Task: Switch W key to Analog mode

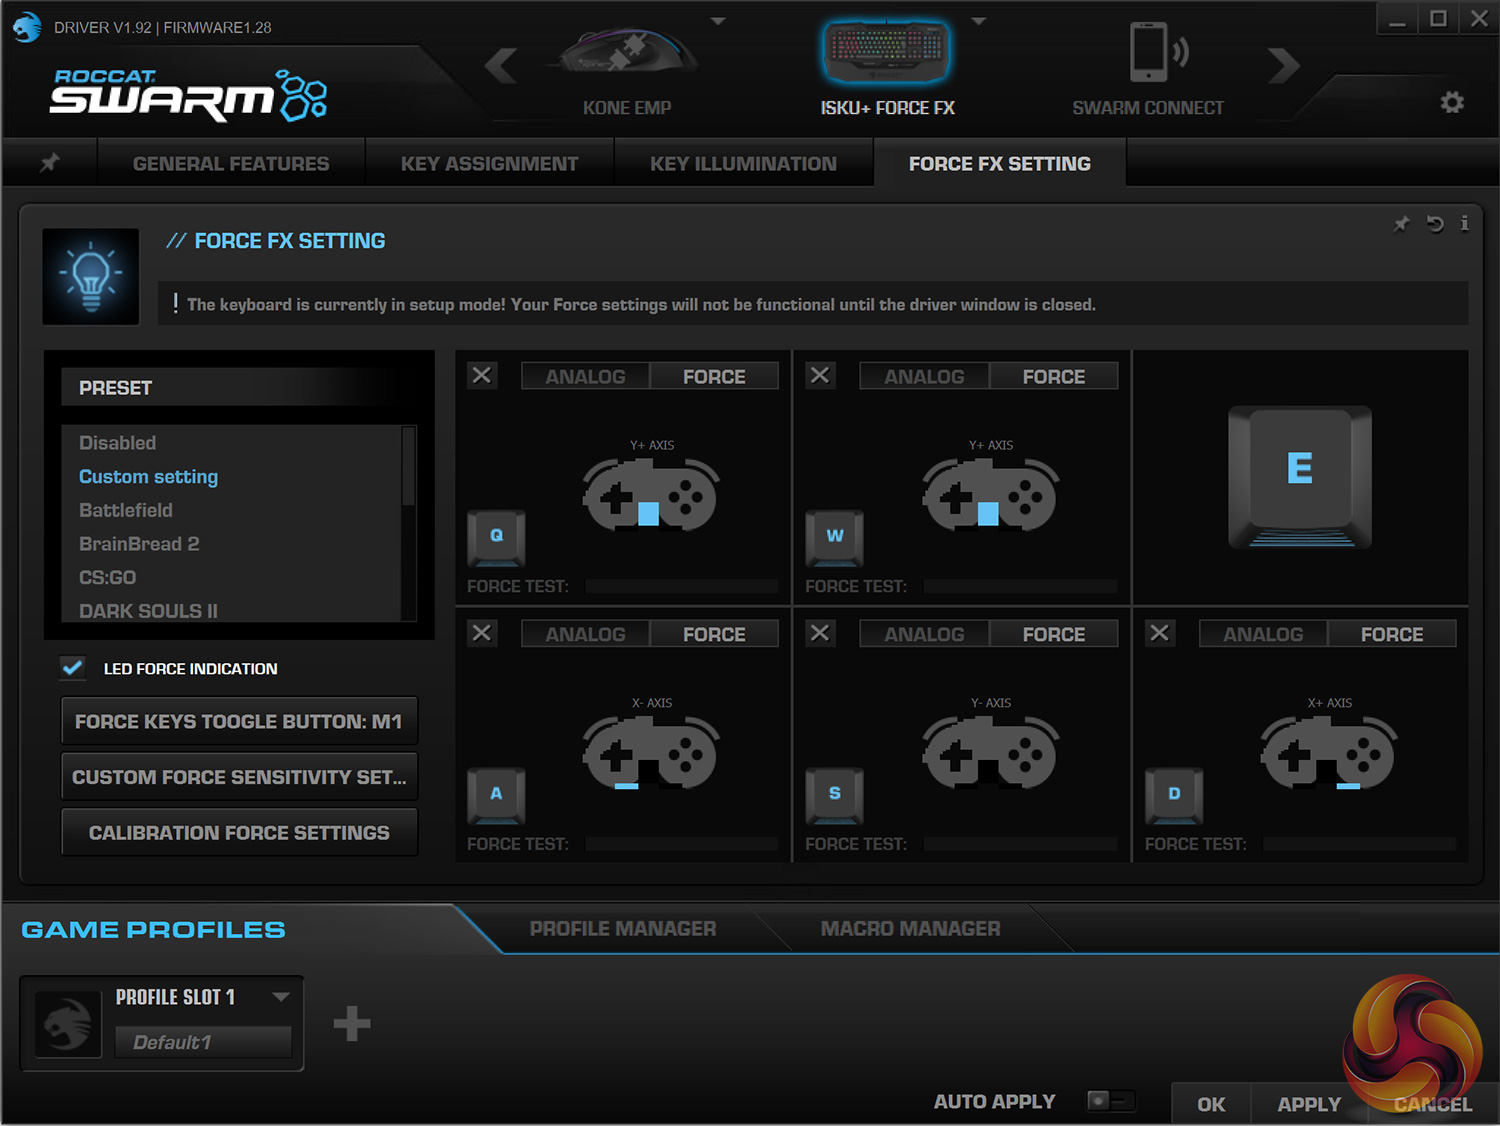Action: (924, 376)
